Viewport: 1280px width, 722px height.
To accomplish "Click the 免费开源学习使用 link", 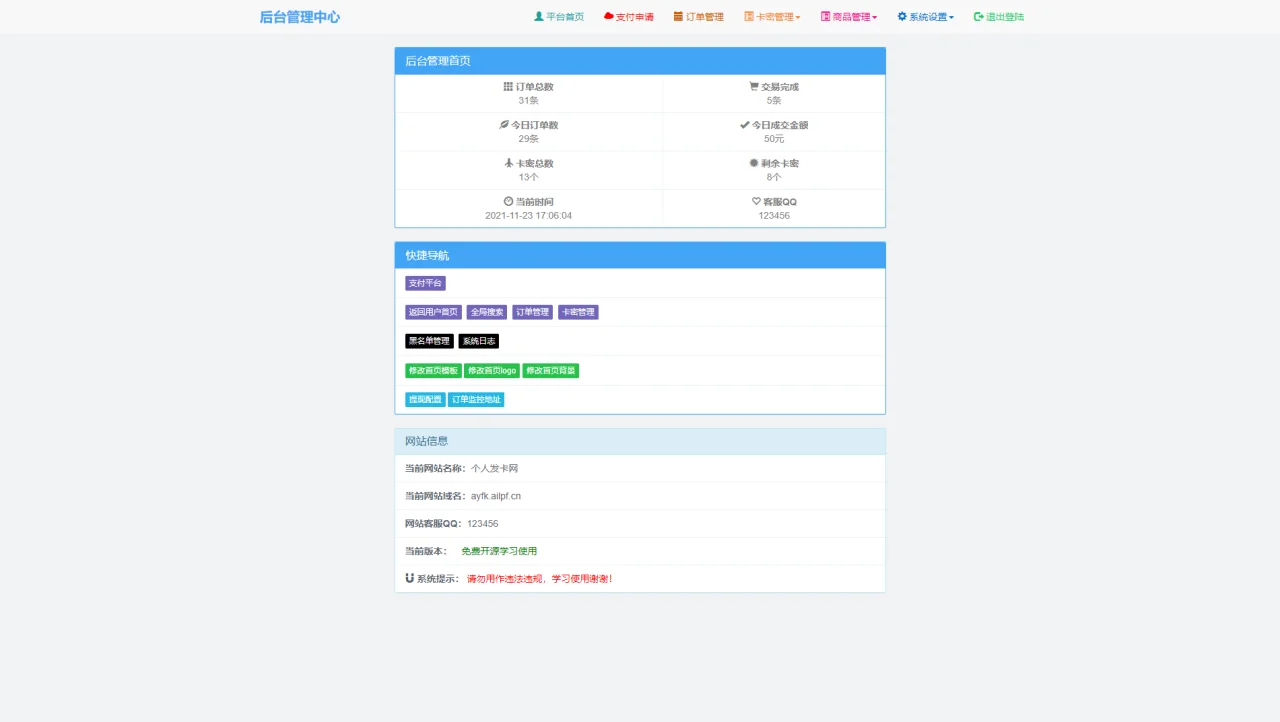I will (x=498, y=550).
